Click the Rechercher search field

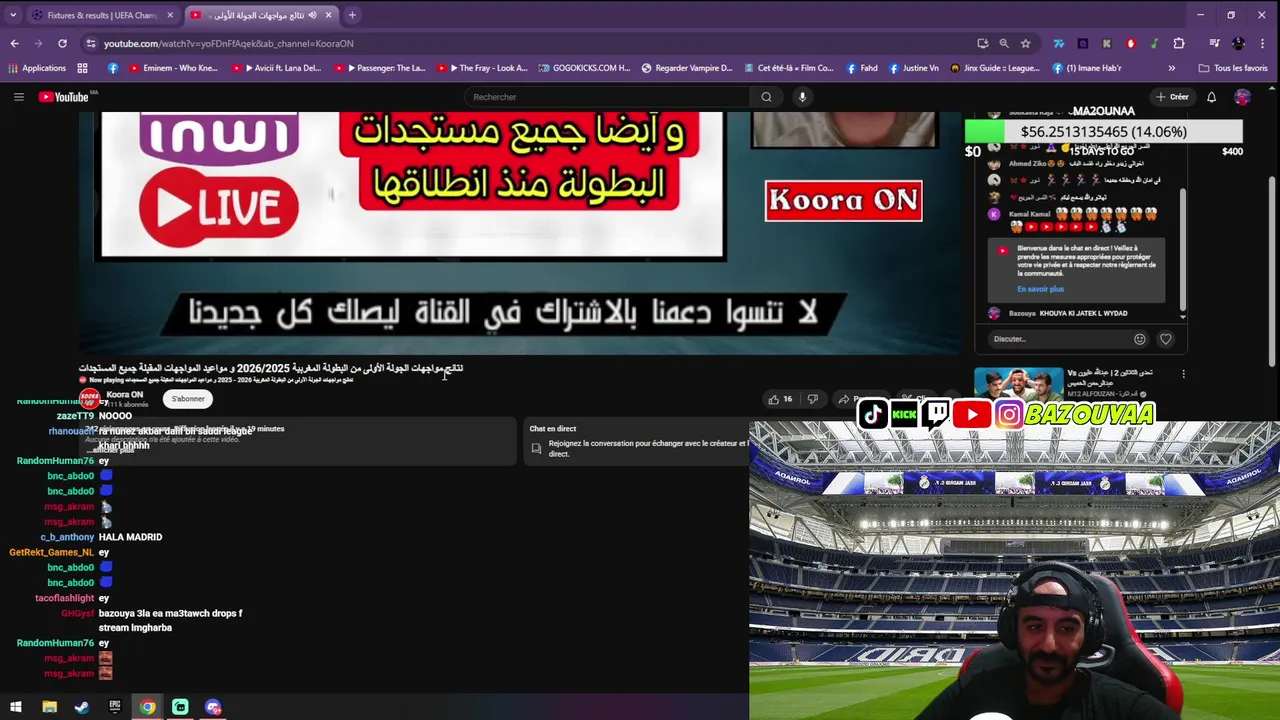click(x=608, y=97)
